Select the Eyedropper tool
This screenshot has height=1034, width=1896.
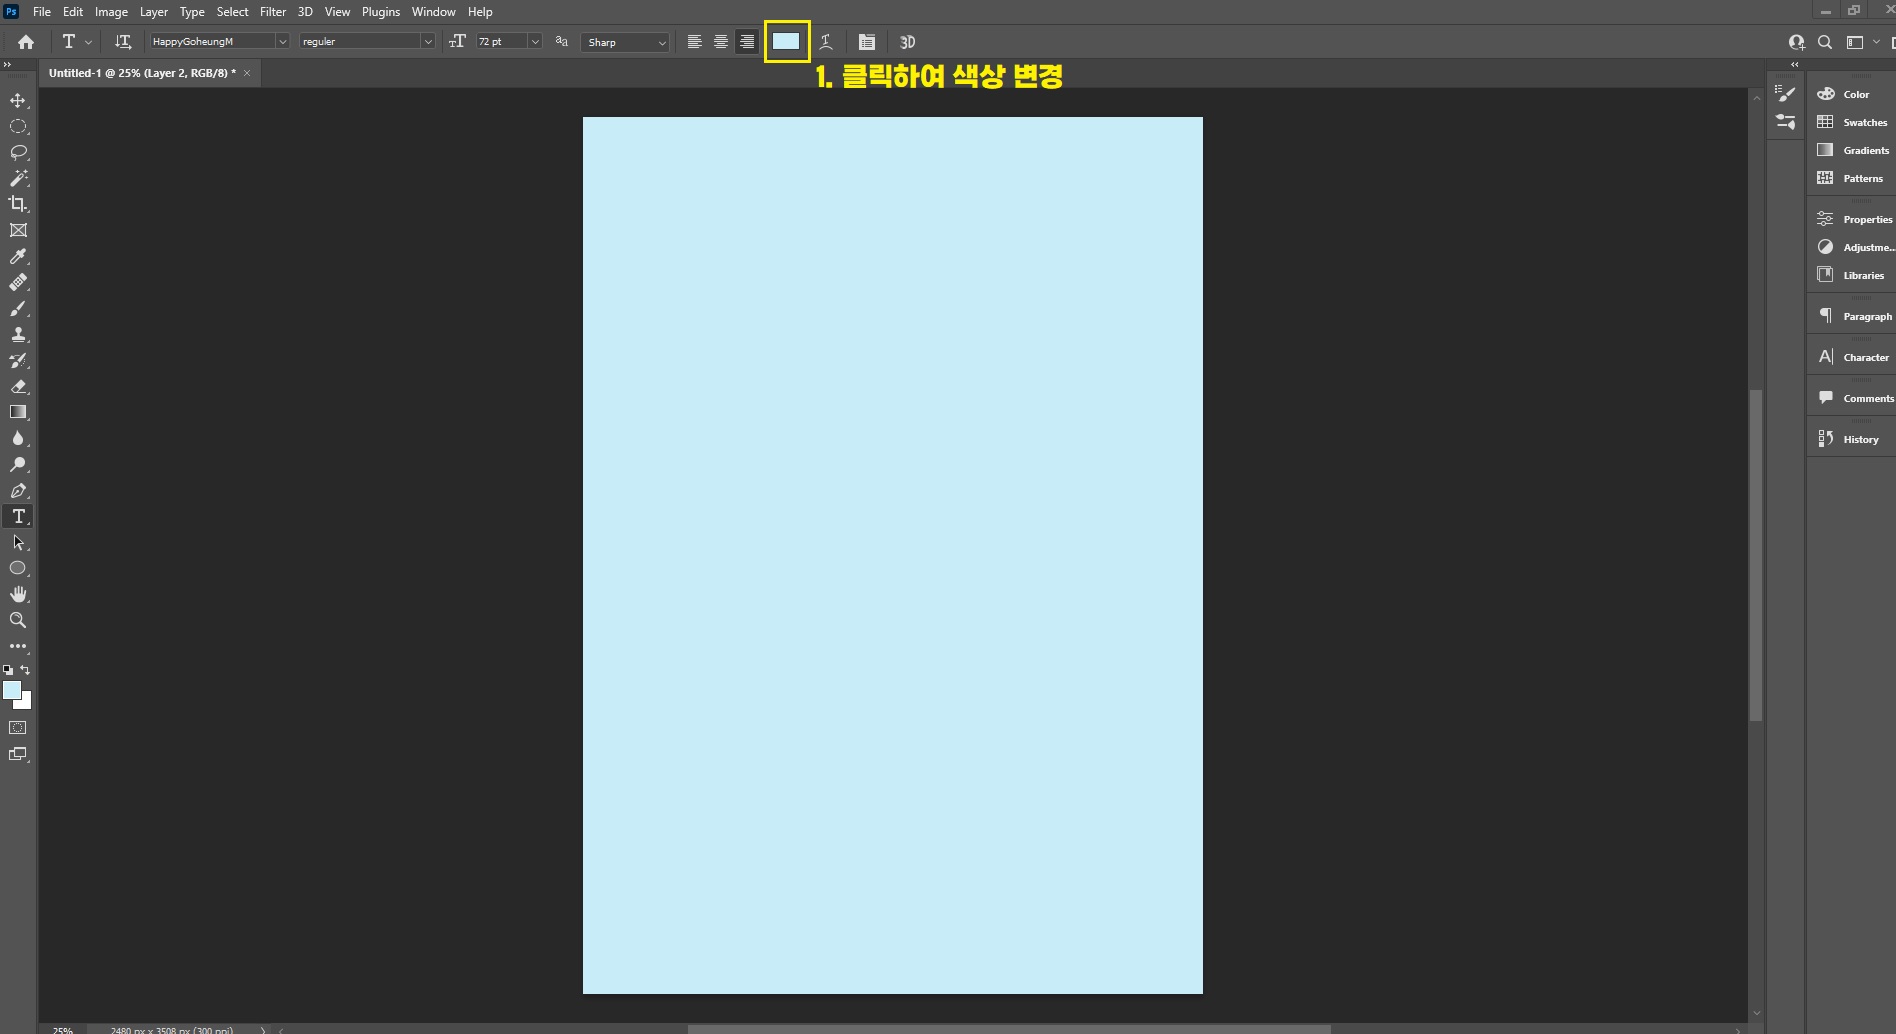coord(18,256)
